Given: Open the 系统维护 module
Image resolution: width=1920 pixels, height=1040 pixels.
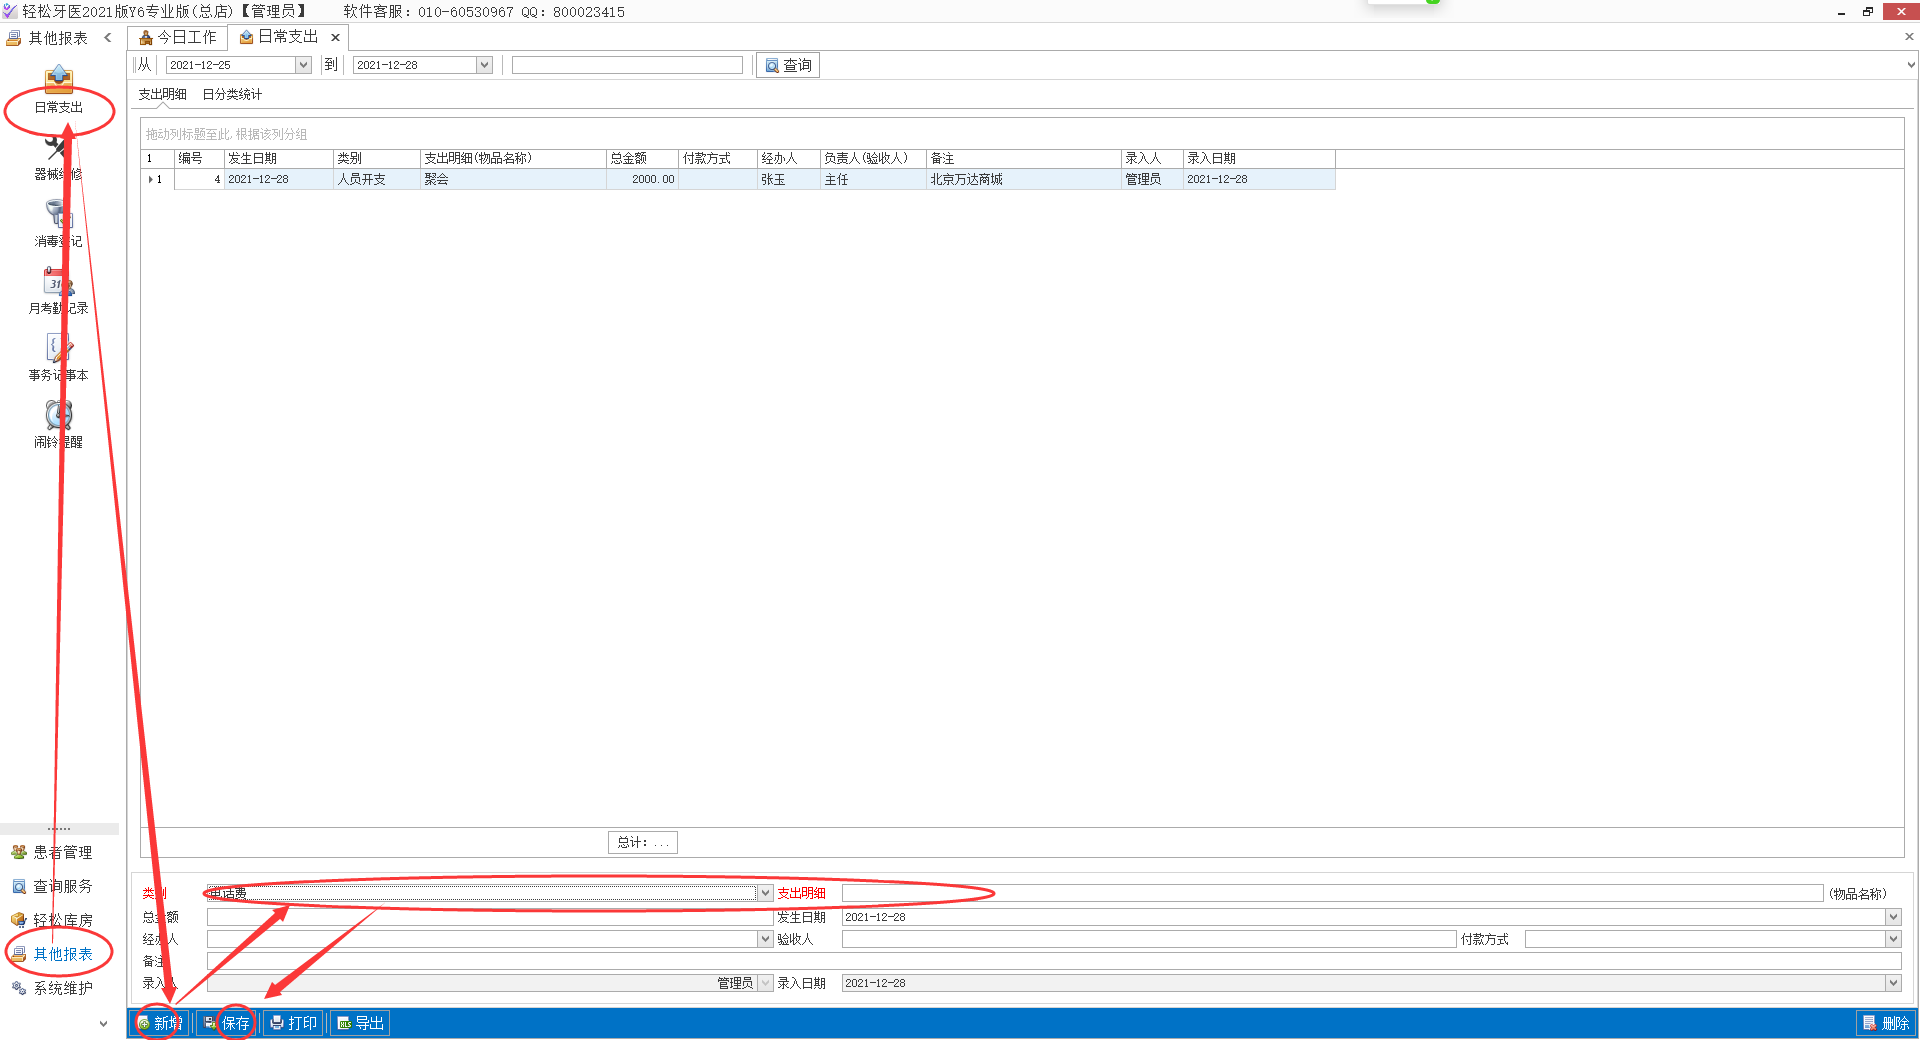Looking at the screenshot, I should pos(52,988).
